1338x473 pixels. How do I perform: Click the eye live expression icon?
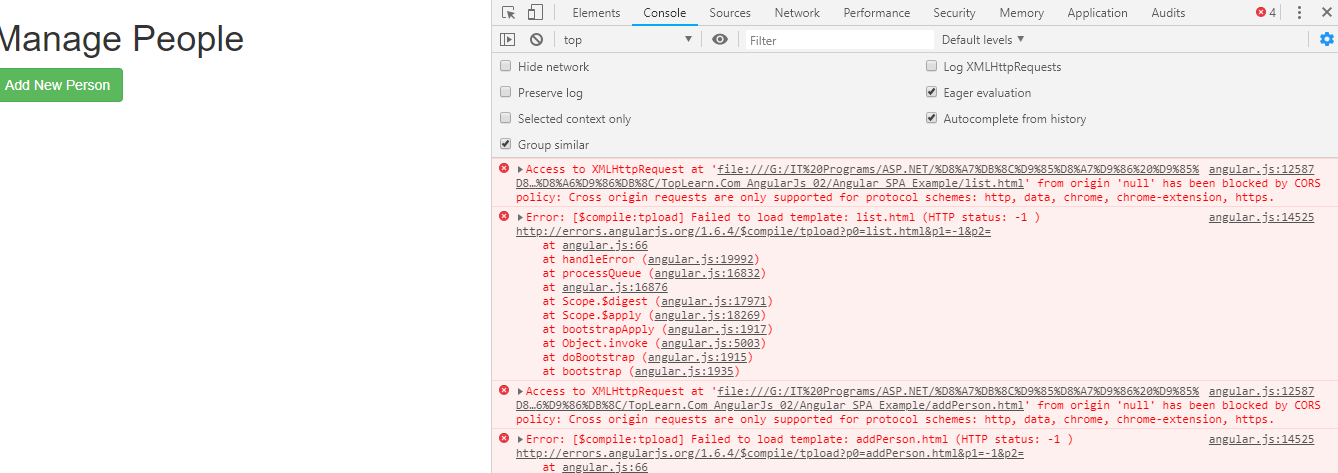point(720,40)
